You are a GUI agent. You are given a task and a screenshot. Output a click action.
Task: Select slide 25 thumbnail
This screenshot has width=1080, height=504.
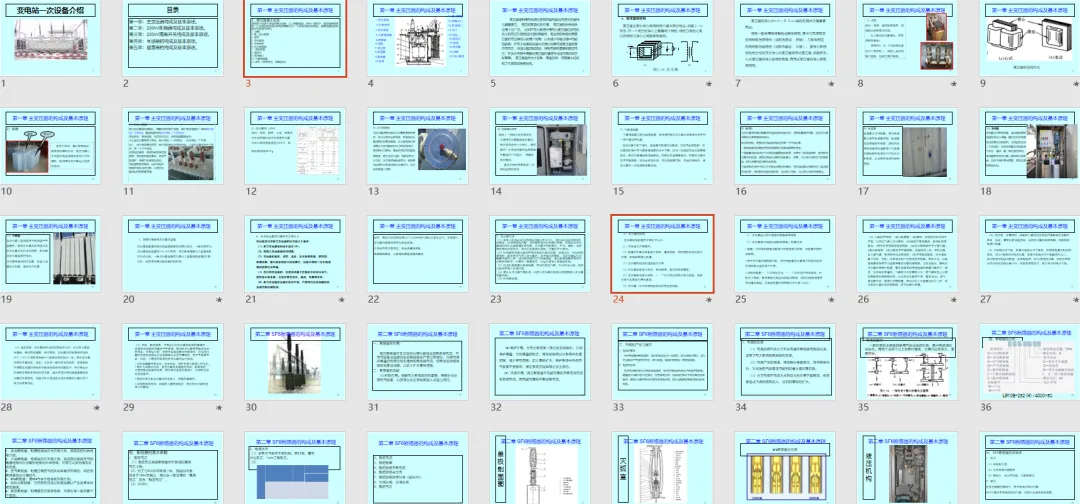pos(786,254)
